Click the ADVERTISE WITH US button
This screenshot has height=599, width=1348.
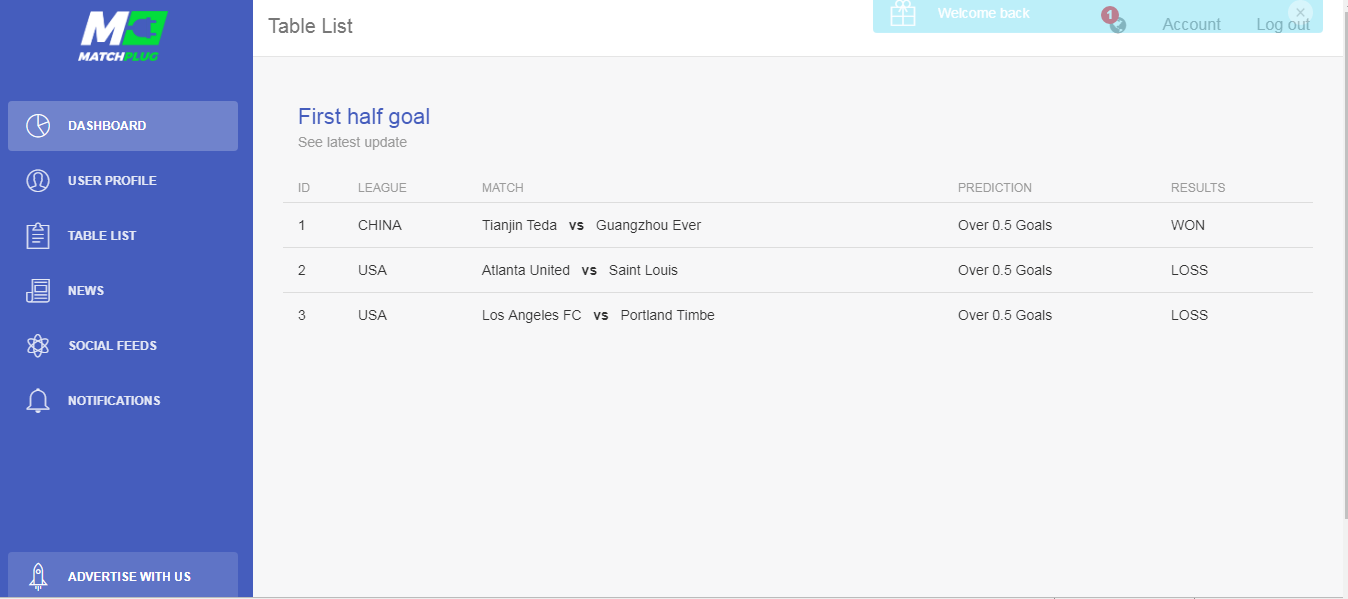(123, 576)
